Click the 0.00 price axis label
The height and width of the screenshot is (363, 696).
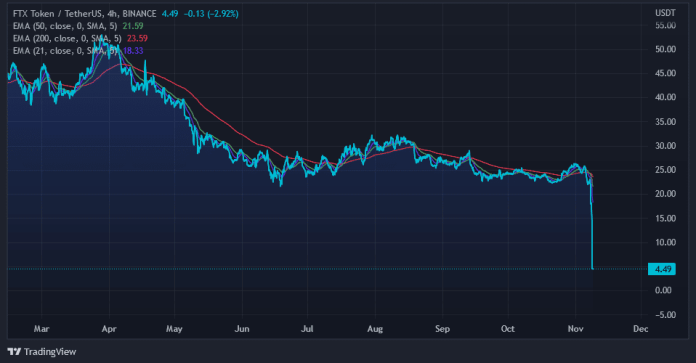[663, 290]
